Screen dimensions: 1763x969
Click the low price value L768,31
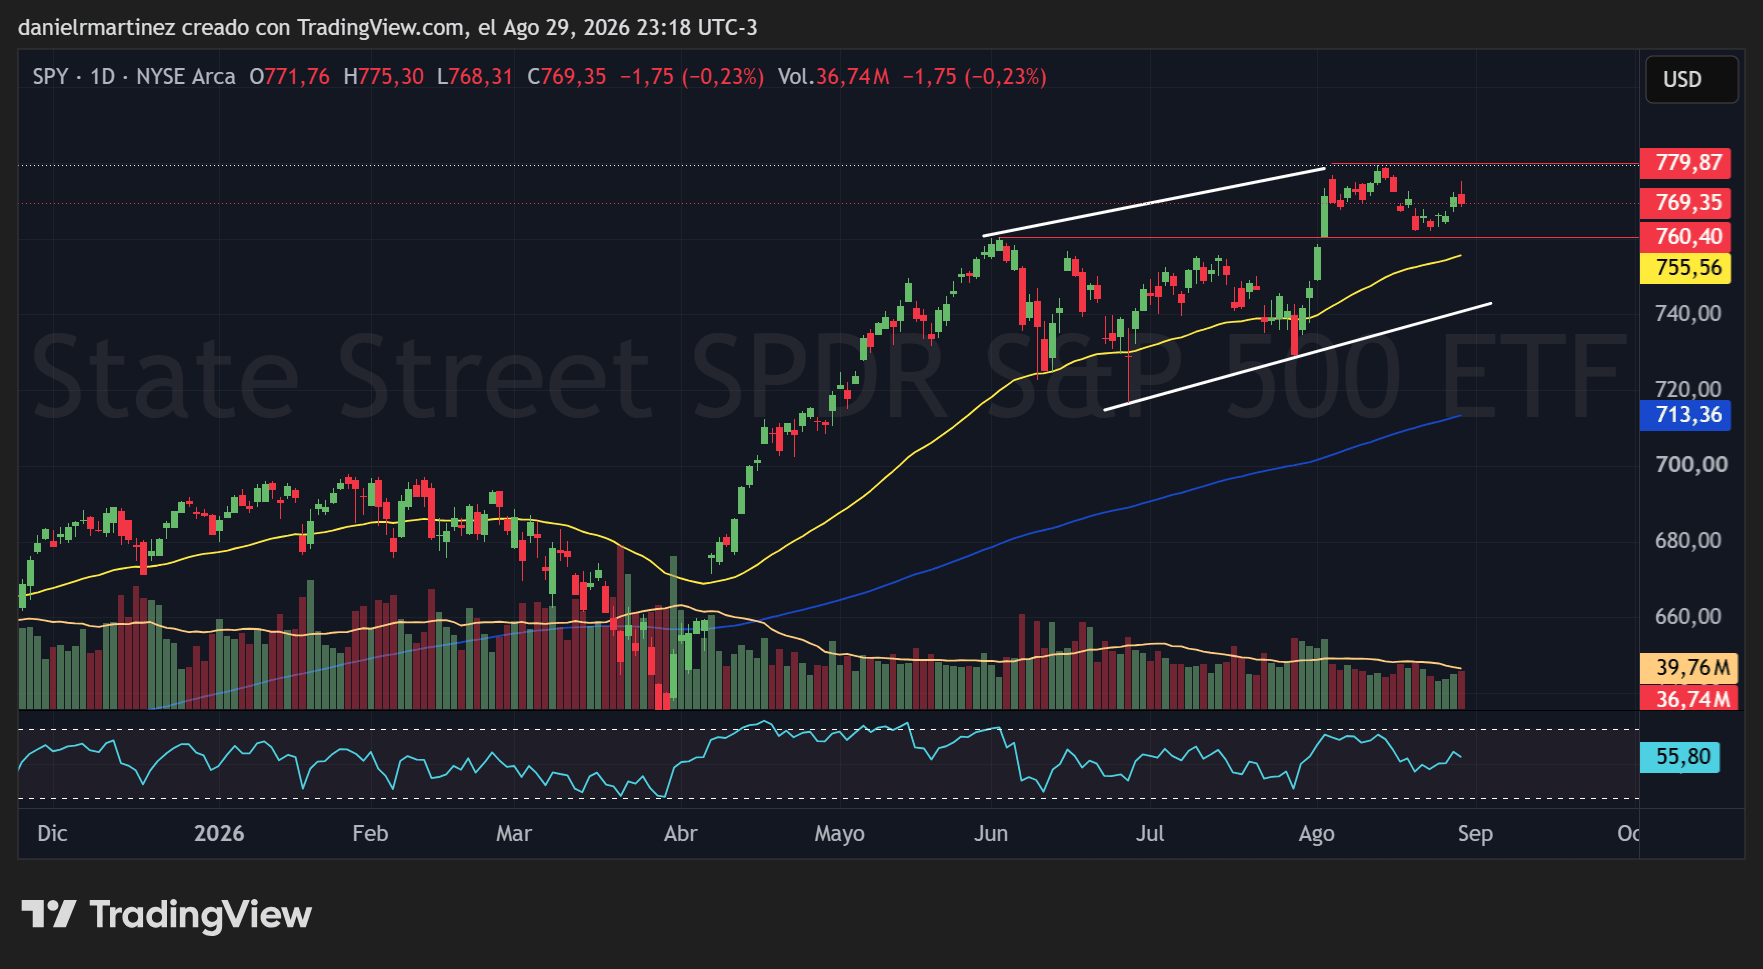(x=475, y=77)
